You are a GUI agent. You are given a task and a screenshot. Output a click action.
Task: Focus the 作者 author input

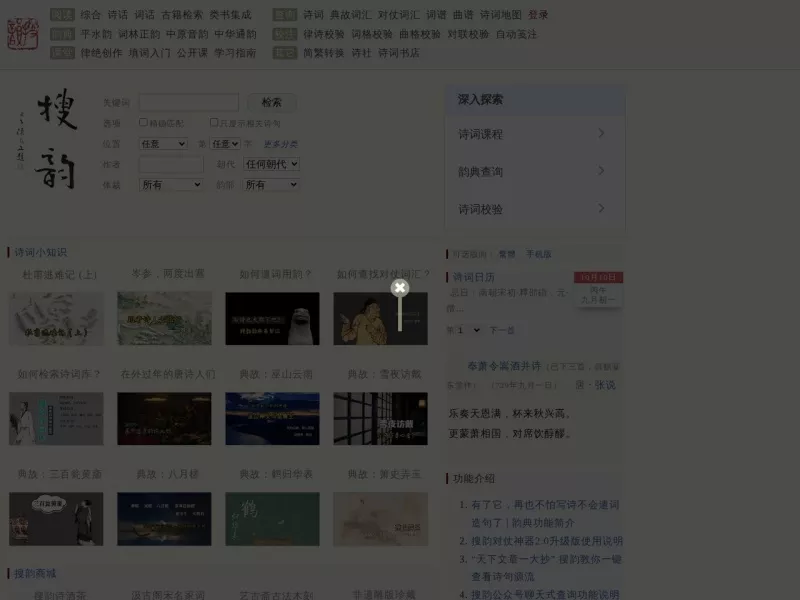tap(171, 164)
